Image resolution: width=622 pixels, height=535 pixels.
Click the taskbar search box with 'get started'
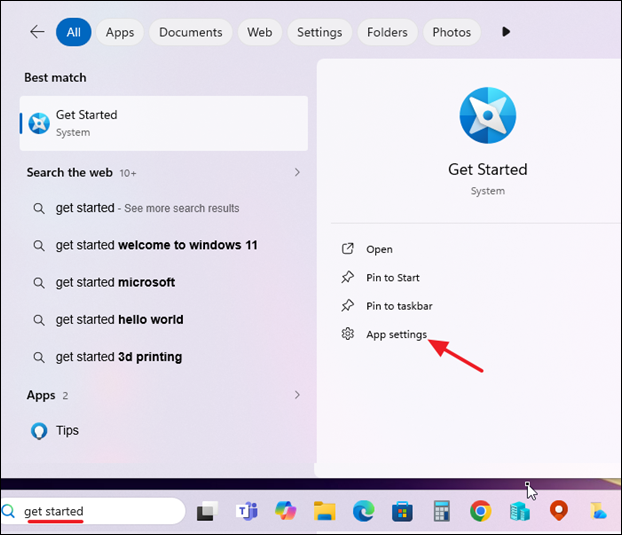(x=92, y=511)
